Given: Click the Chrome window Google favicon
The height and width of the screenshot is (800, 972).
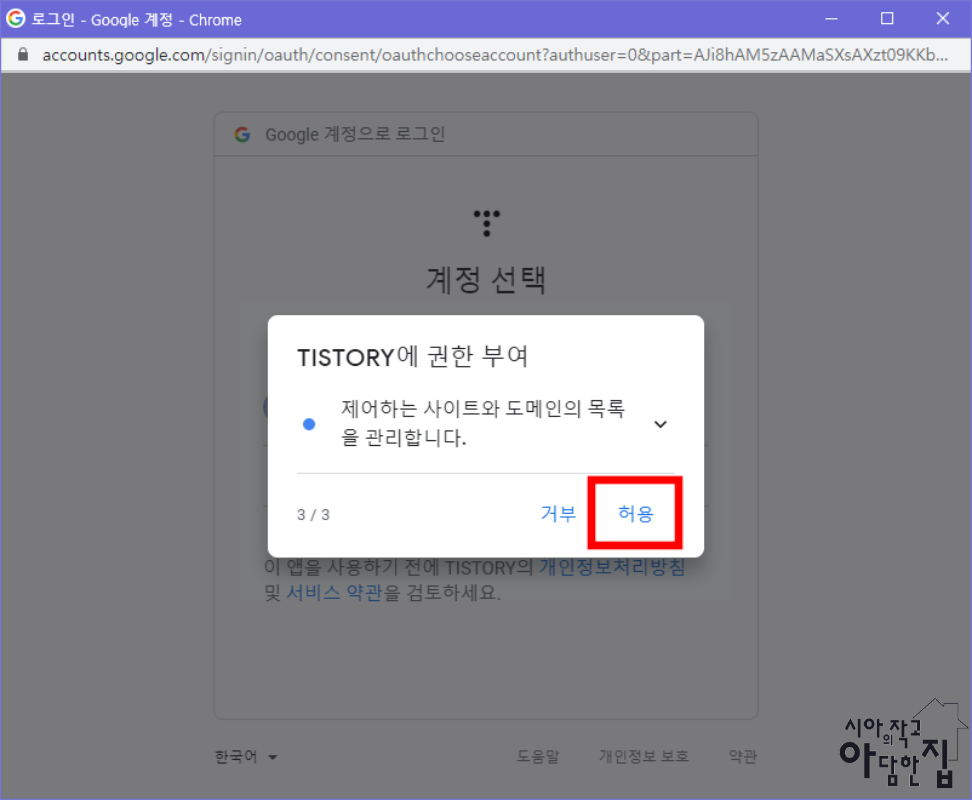Looking at the screenshot, I should (x=15, y=19).
